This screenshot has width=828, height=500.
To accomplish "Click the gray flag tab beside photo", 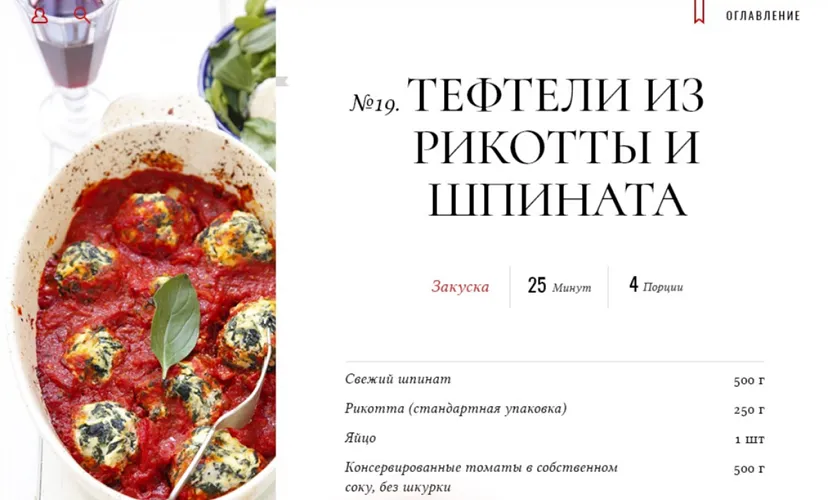I will coord(282,81).
